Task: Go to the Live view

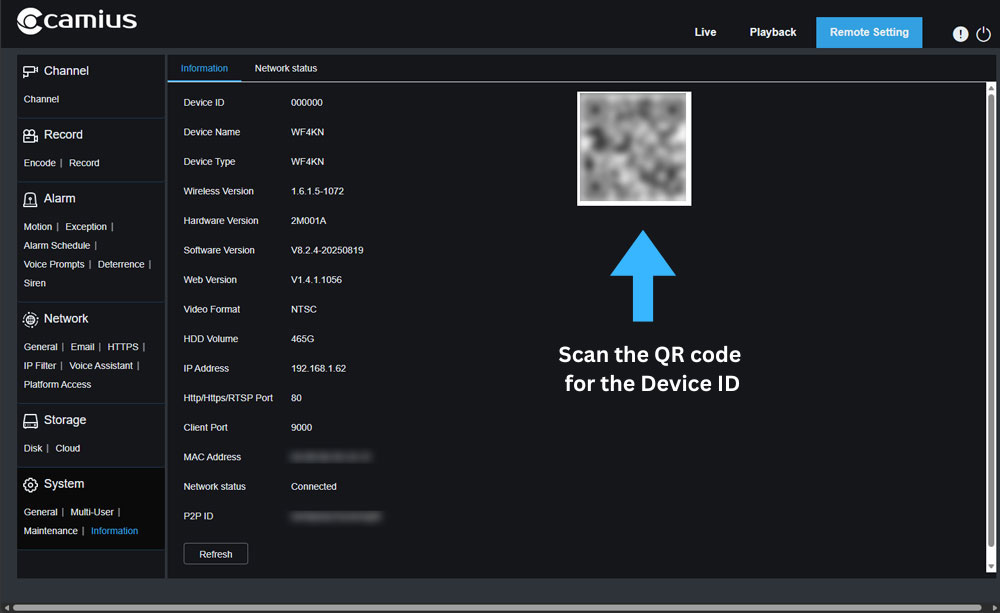Action: coord(705,32)
